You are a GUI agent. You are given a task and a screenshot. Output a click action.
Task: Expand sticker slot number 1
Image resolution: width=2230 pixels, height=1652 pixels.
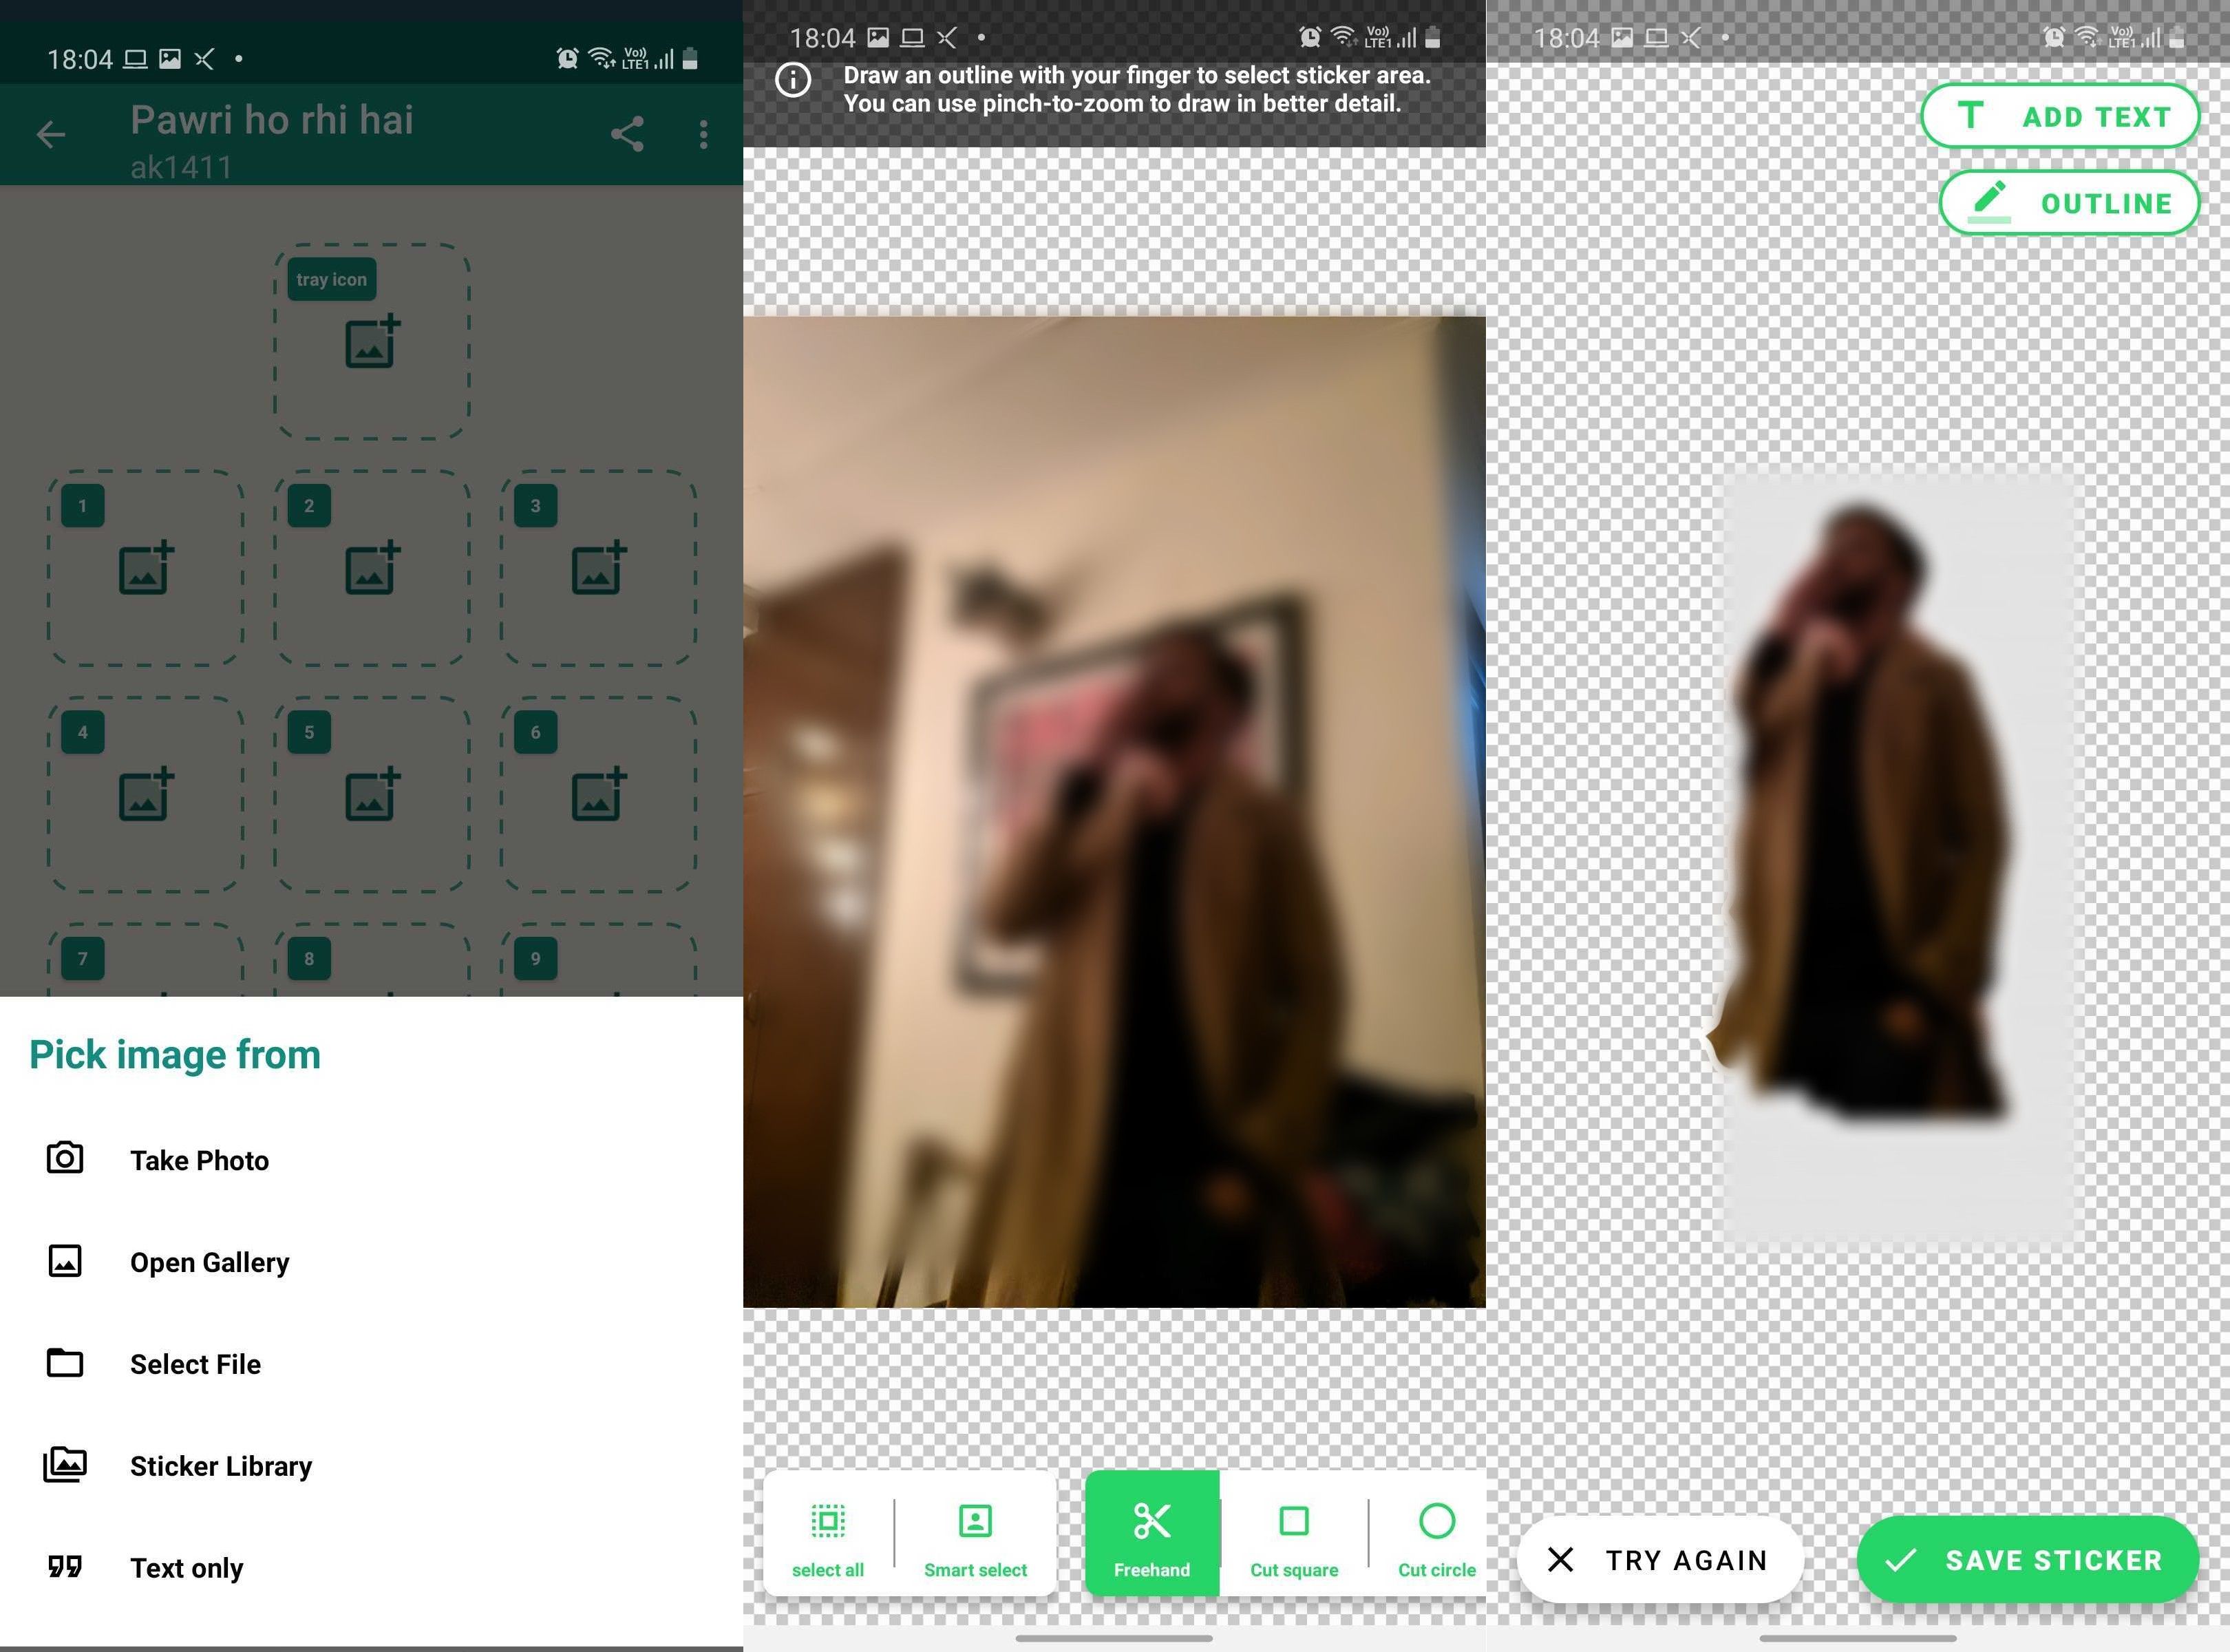coord(146,564)
